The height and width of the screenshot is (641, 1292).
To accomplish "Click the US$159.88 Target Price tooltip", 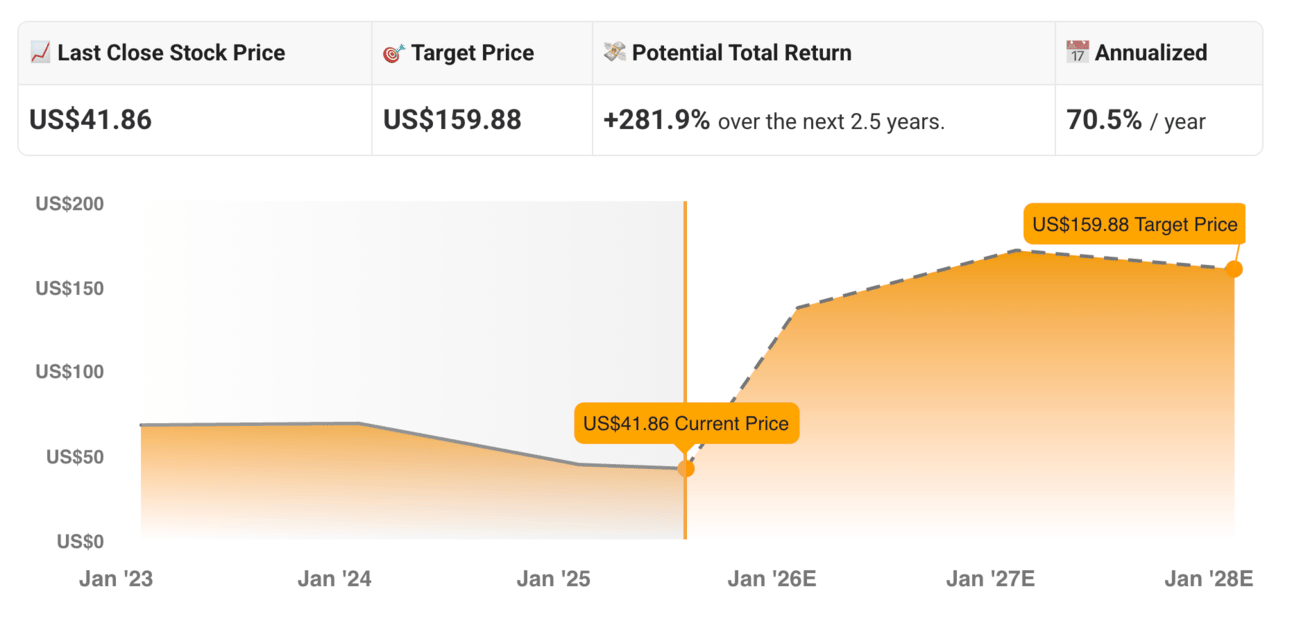I will pos(1135,225).
